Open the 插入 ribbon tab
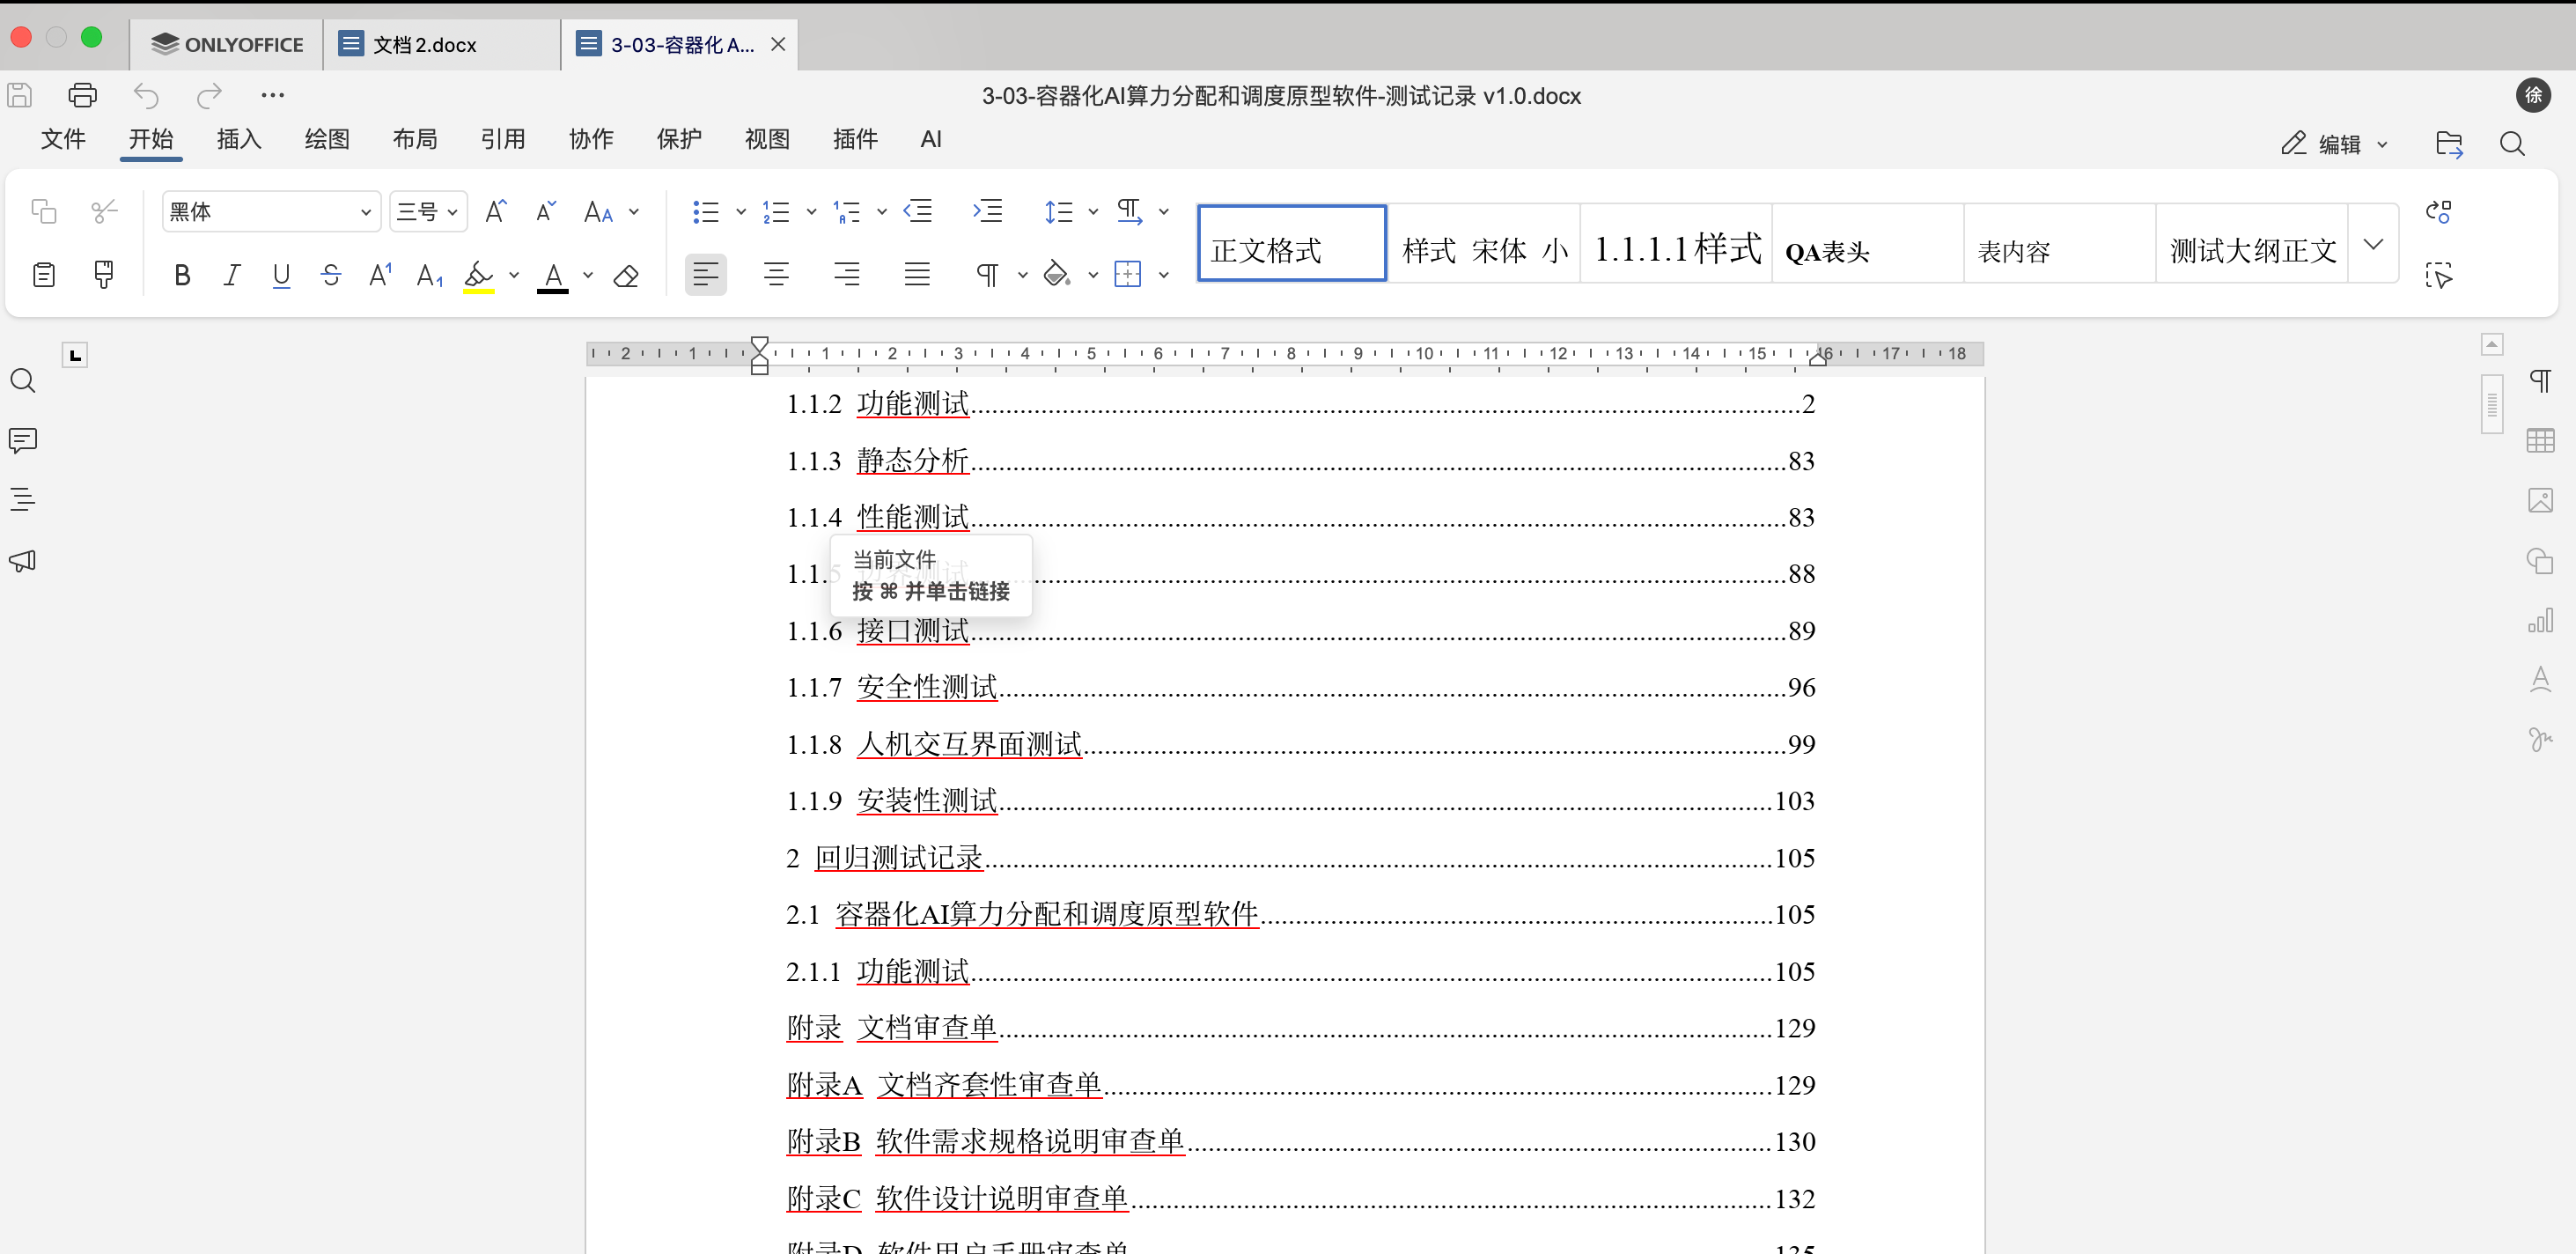 pyautogui.click(x=239, y=139)
